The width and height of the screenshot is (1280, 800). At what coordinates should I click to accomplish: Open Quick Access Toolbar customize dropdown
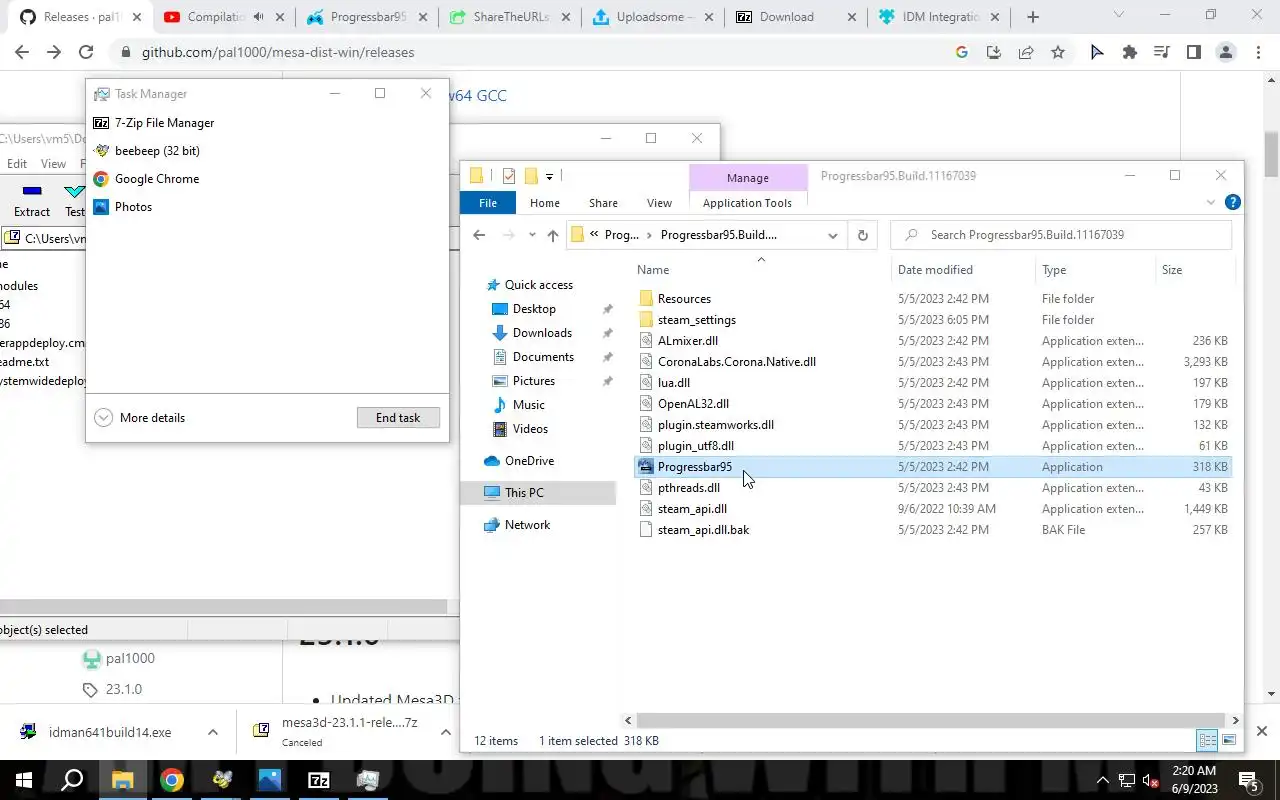[x=549, y=176]
